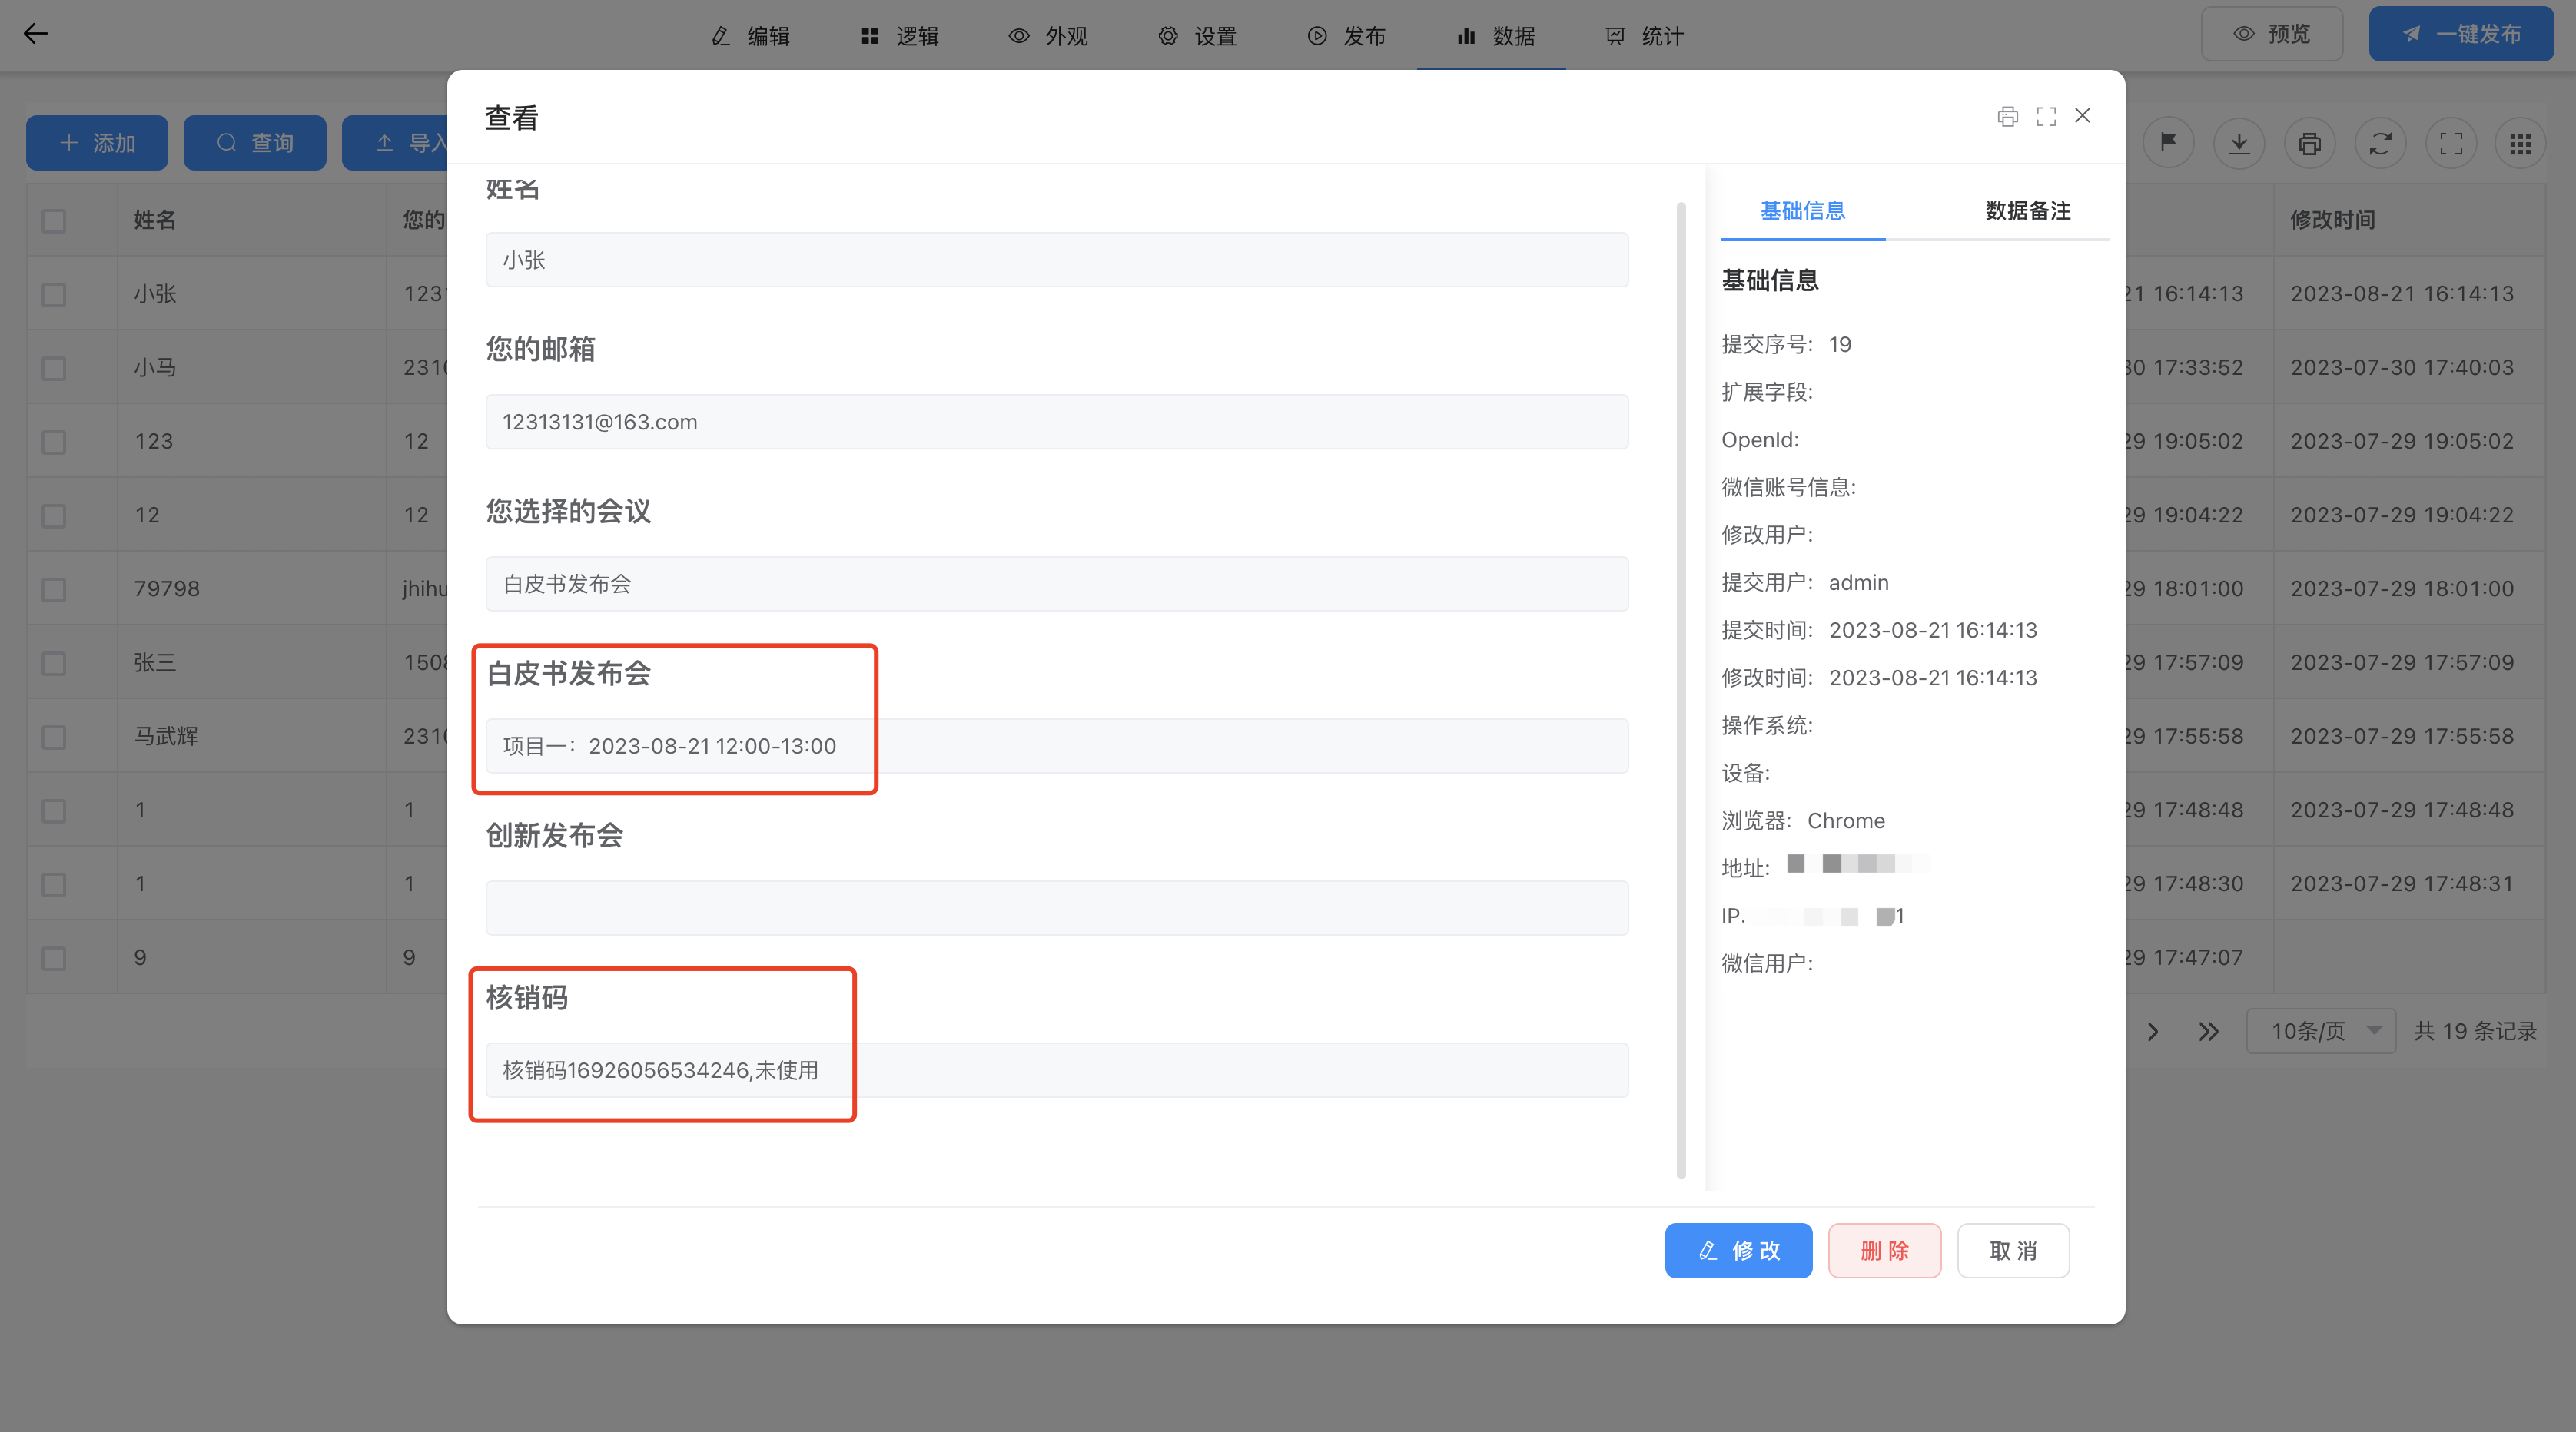Viewport: 2576px width, 1432px height.
Task: Expand dialog with fullscreen icon
Action: (x=2046, y=116)
